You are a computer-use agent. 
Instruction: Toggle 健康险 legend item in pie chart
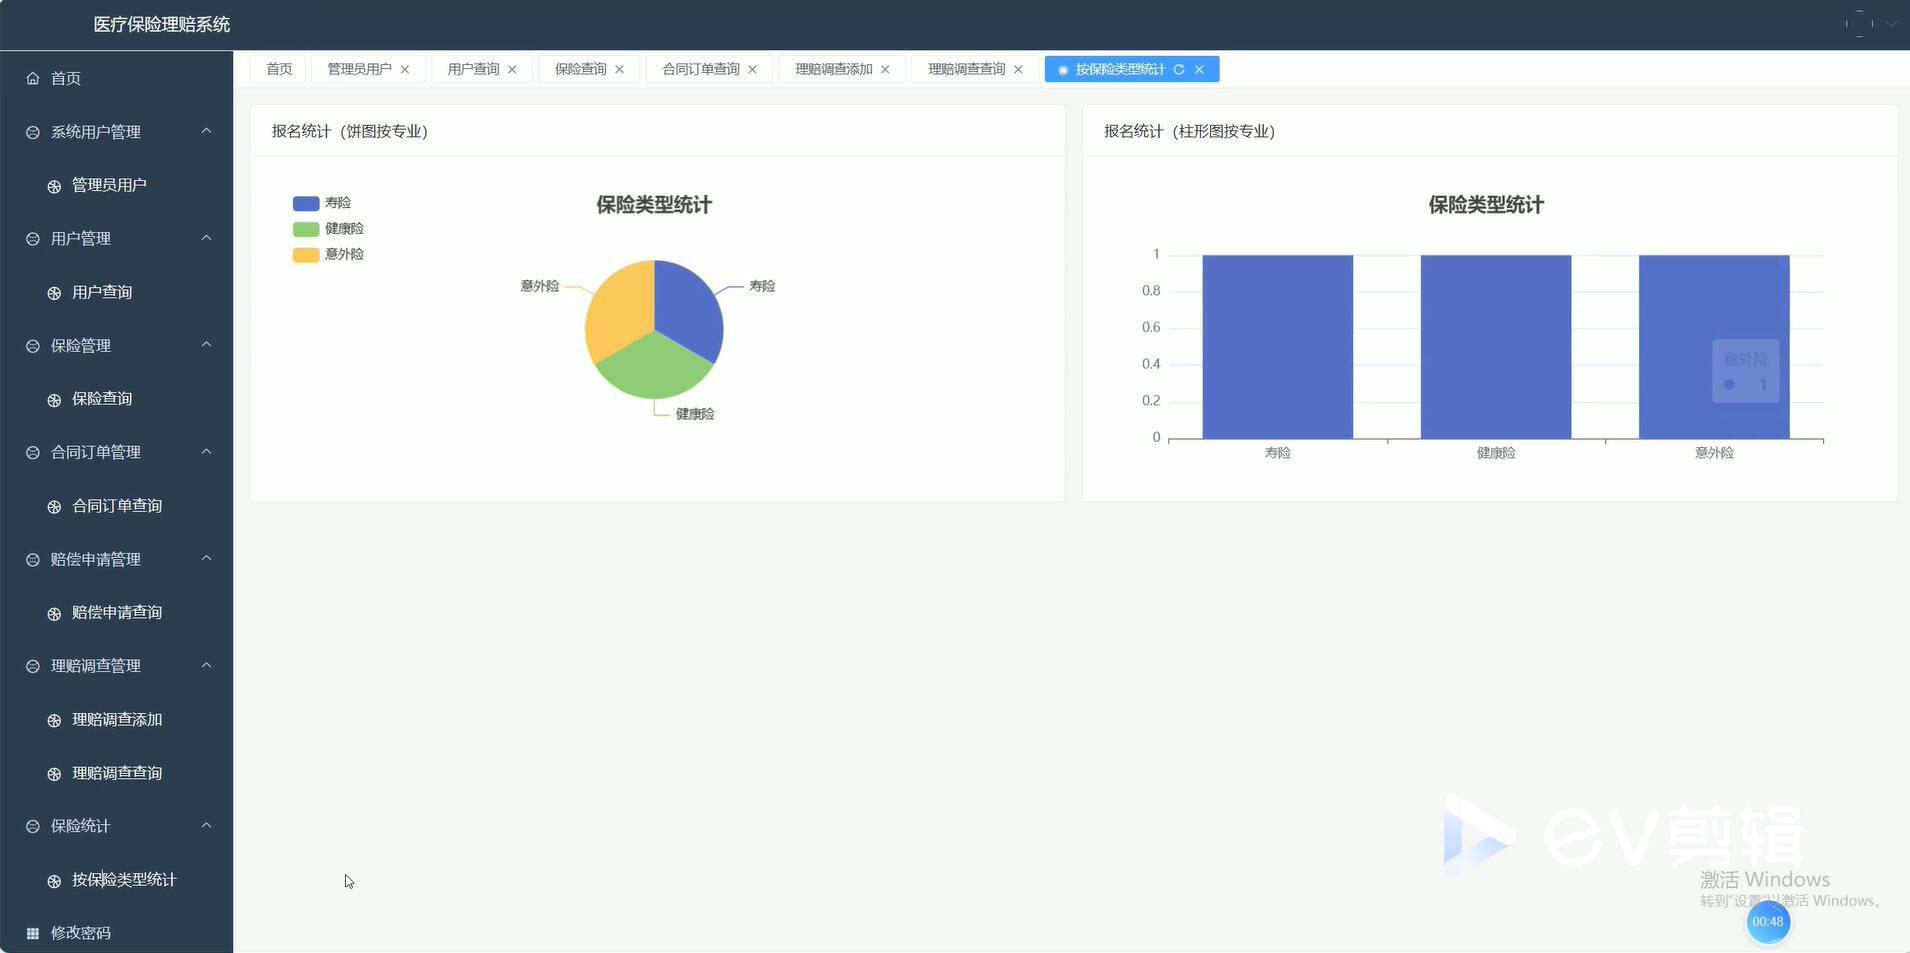coord(328,229)
